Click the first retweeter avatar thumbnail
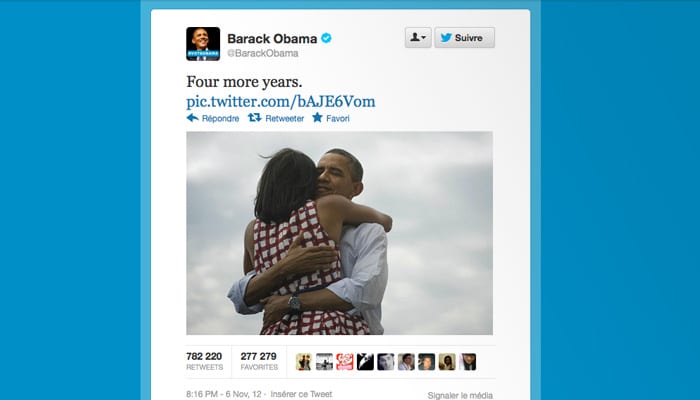Screen dimensions: 700x400 (304, 362)
